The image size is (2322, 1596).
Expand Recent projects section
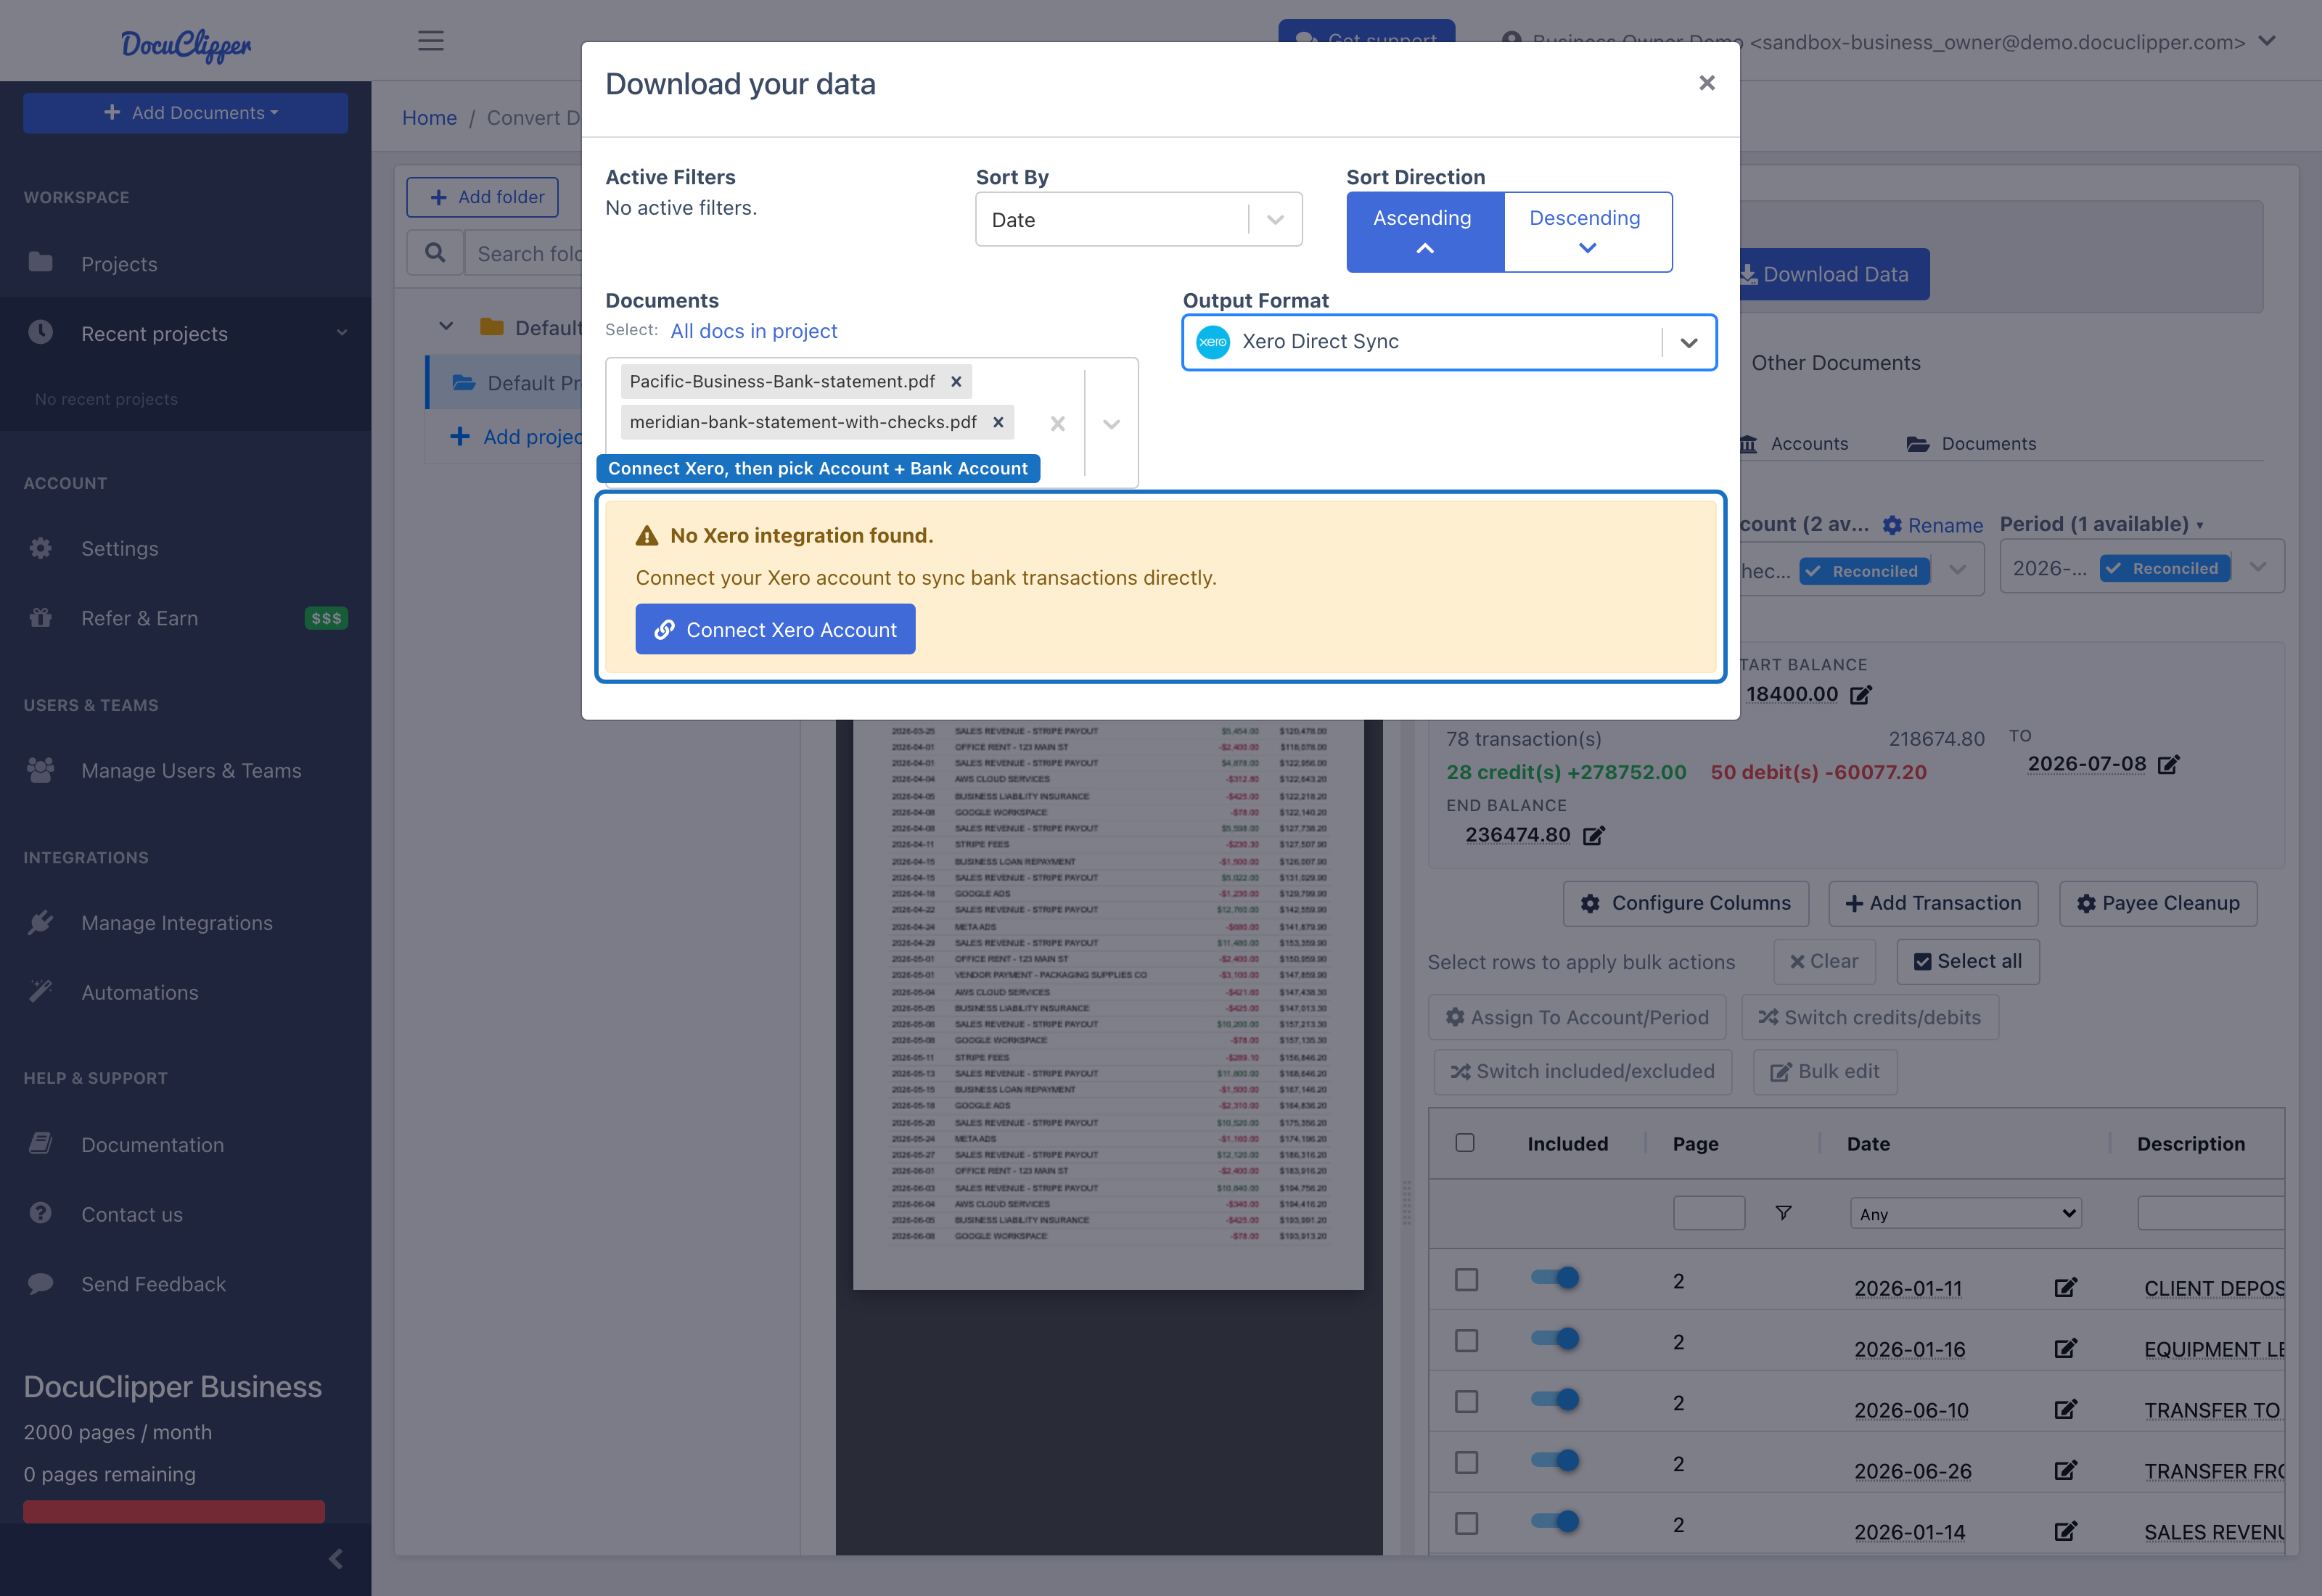pos(185,333)
